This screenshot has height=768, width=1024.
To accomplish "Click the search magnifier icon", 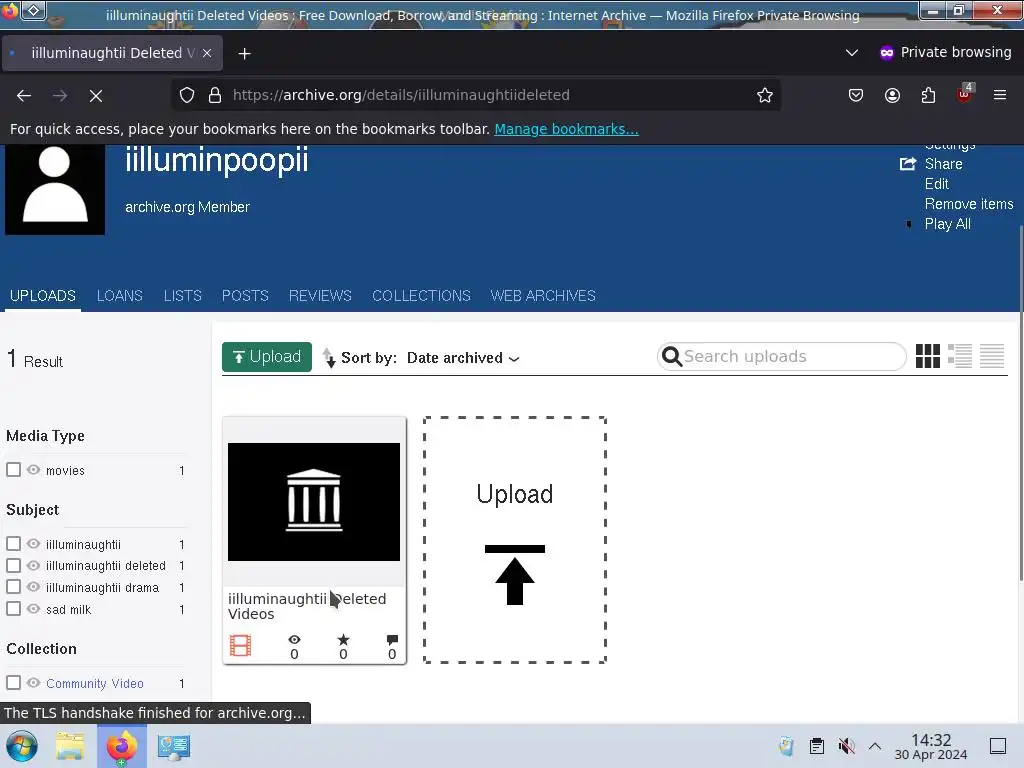I will point(671,357).
